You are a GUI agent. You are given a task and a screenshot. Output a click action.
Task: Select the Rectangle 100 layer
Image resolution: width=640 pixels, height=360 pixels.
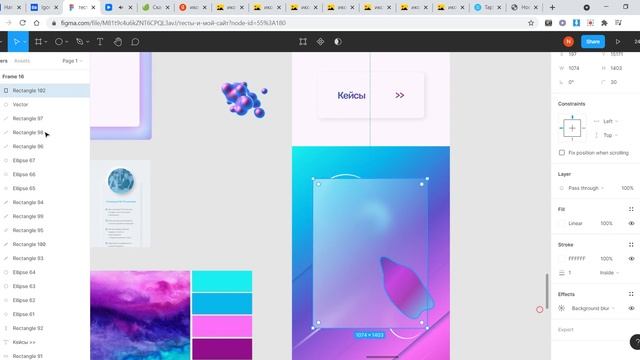point(45,244)
